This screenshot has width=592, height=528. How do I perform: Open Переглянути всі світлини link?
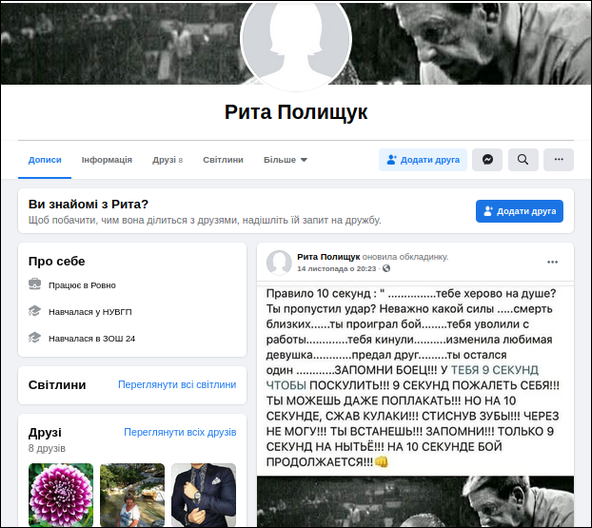pos(177,384)
